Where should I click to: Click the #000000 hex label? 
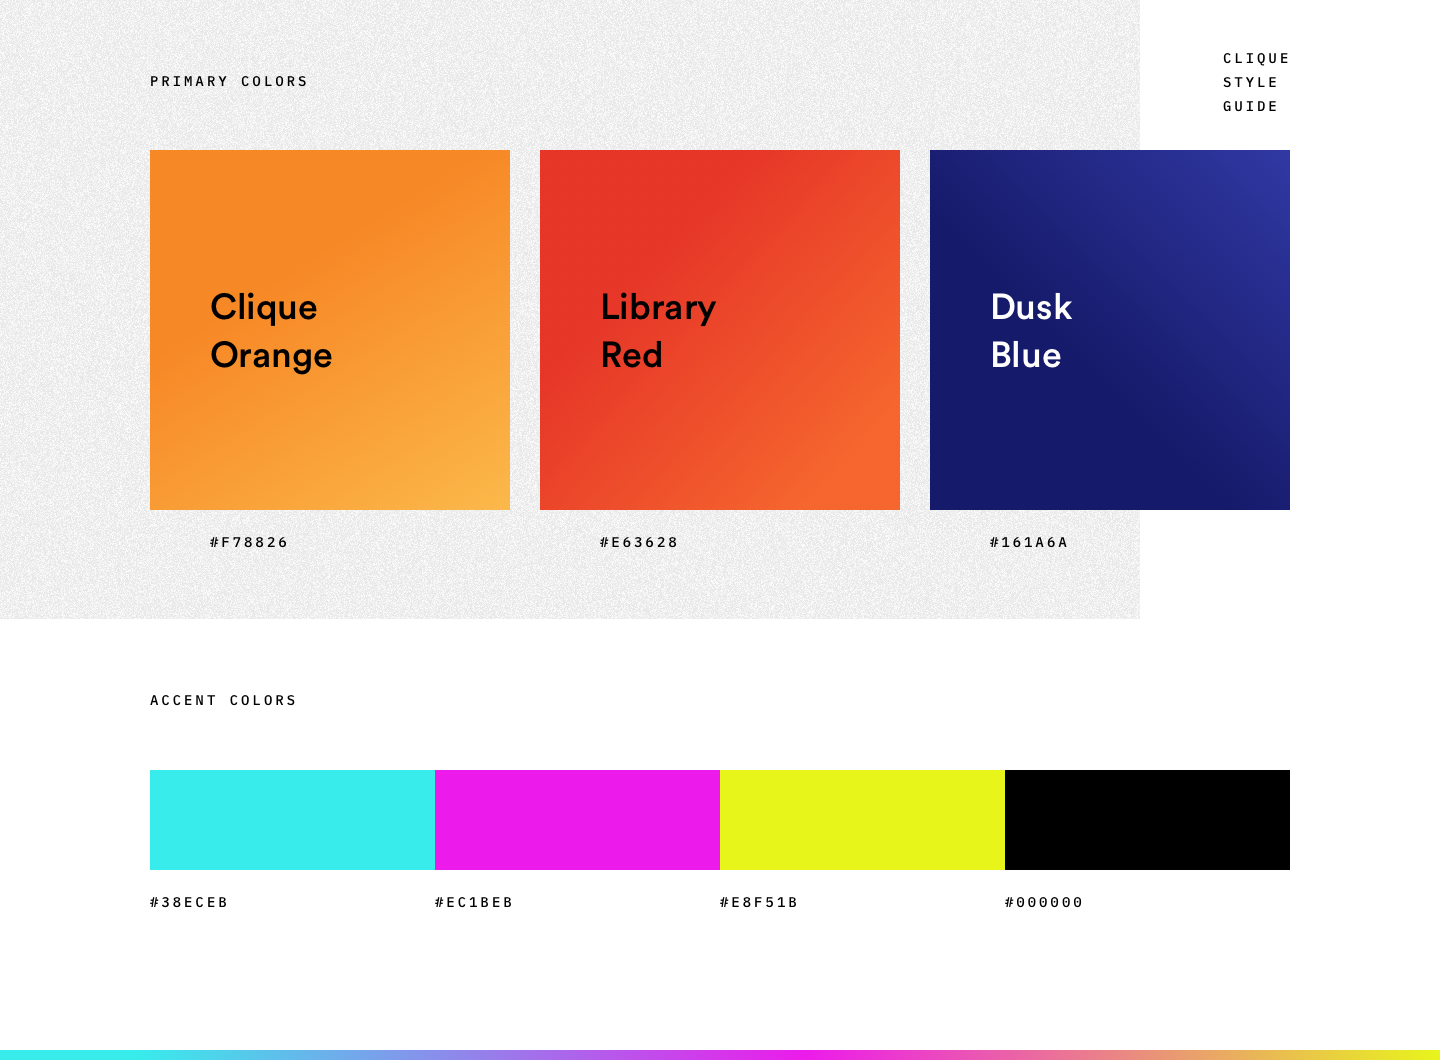point(1044,902)
